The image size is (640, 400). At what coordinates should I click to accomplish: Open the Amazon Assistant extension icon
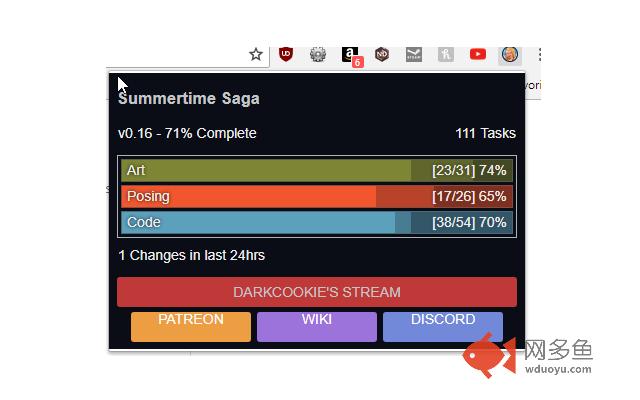[x=352, y=56]
